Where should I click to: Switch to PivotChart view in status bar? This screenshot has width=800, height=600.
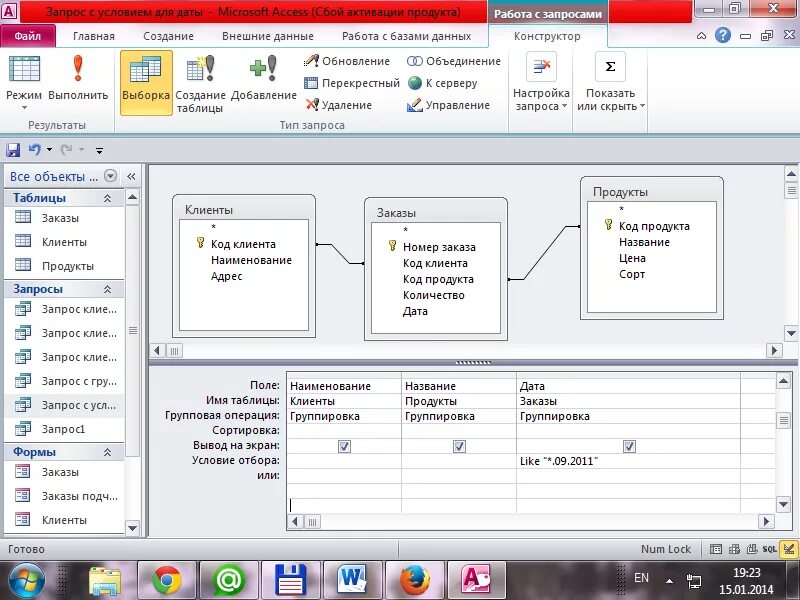pos(752,549)
